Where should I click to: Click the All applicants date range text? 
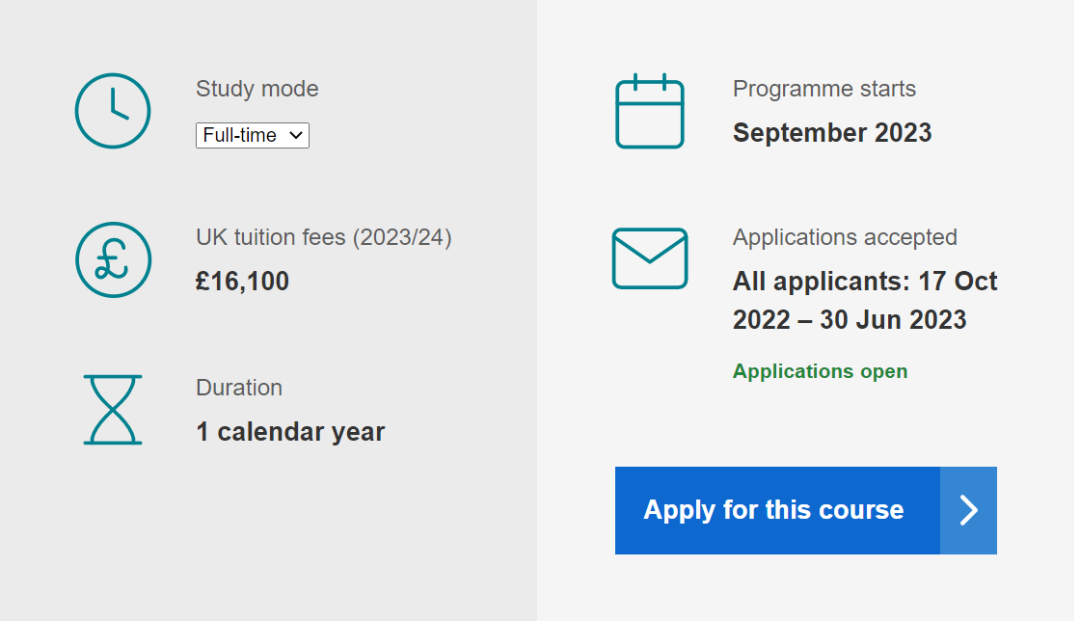point(865,300)
